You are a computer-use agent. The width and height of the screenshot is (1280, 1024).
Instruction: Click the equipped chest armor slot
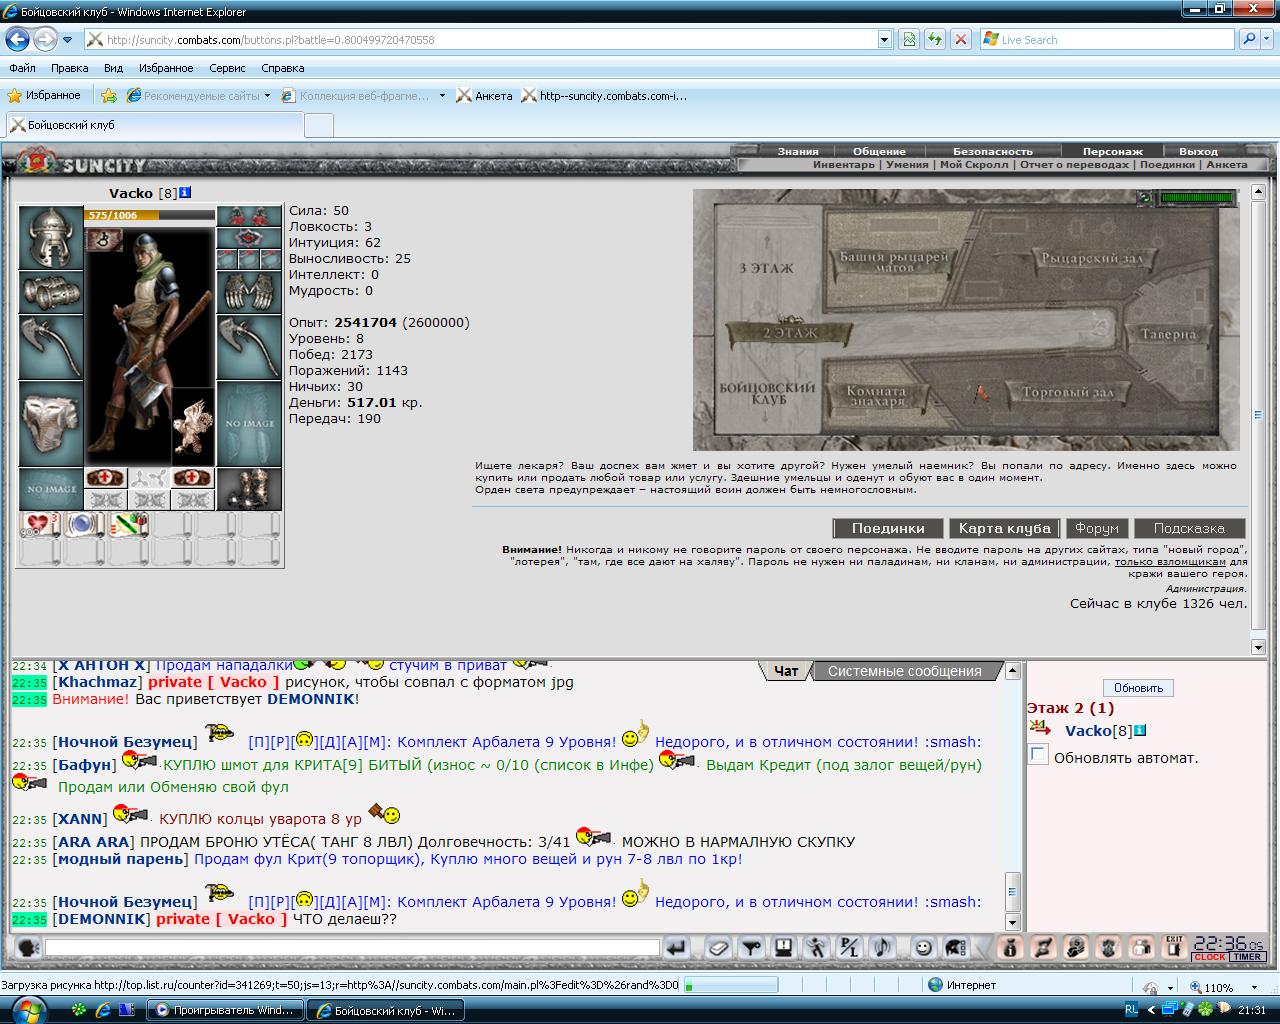50,423
